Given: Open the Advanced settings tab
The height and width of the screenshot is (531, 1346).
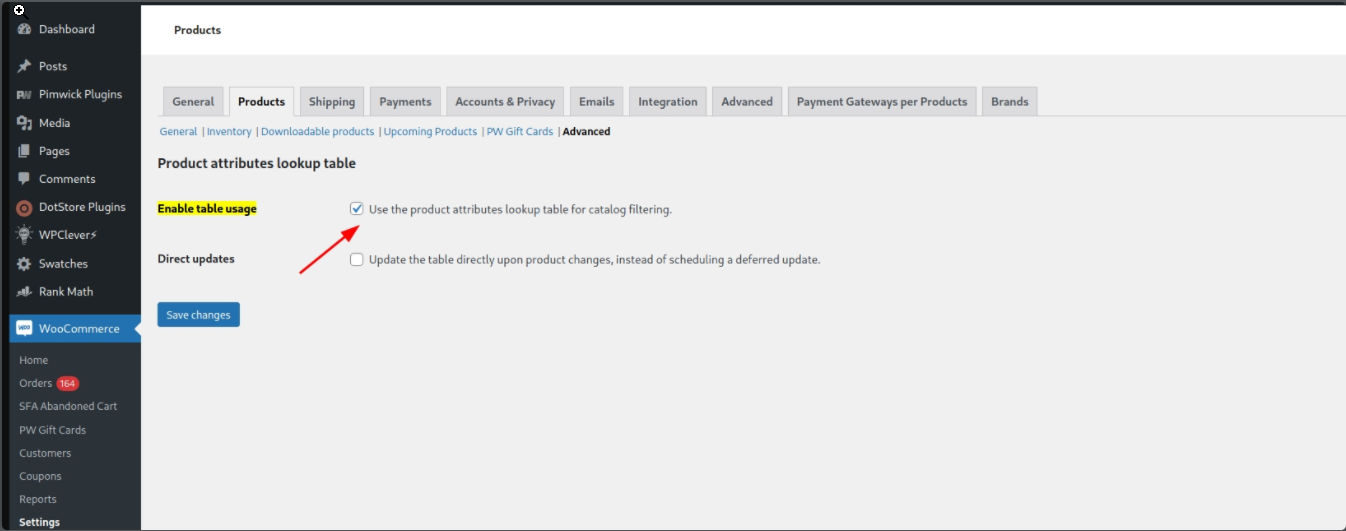Looking at the screenshot, I should point(747,101).
